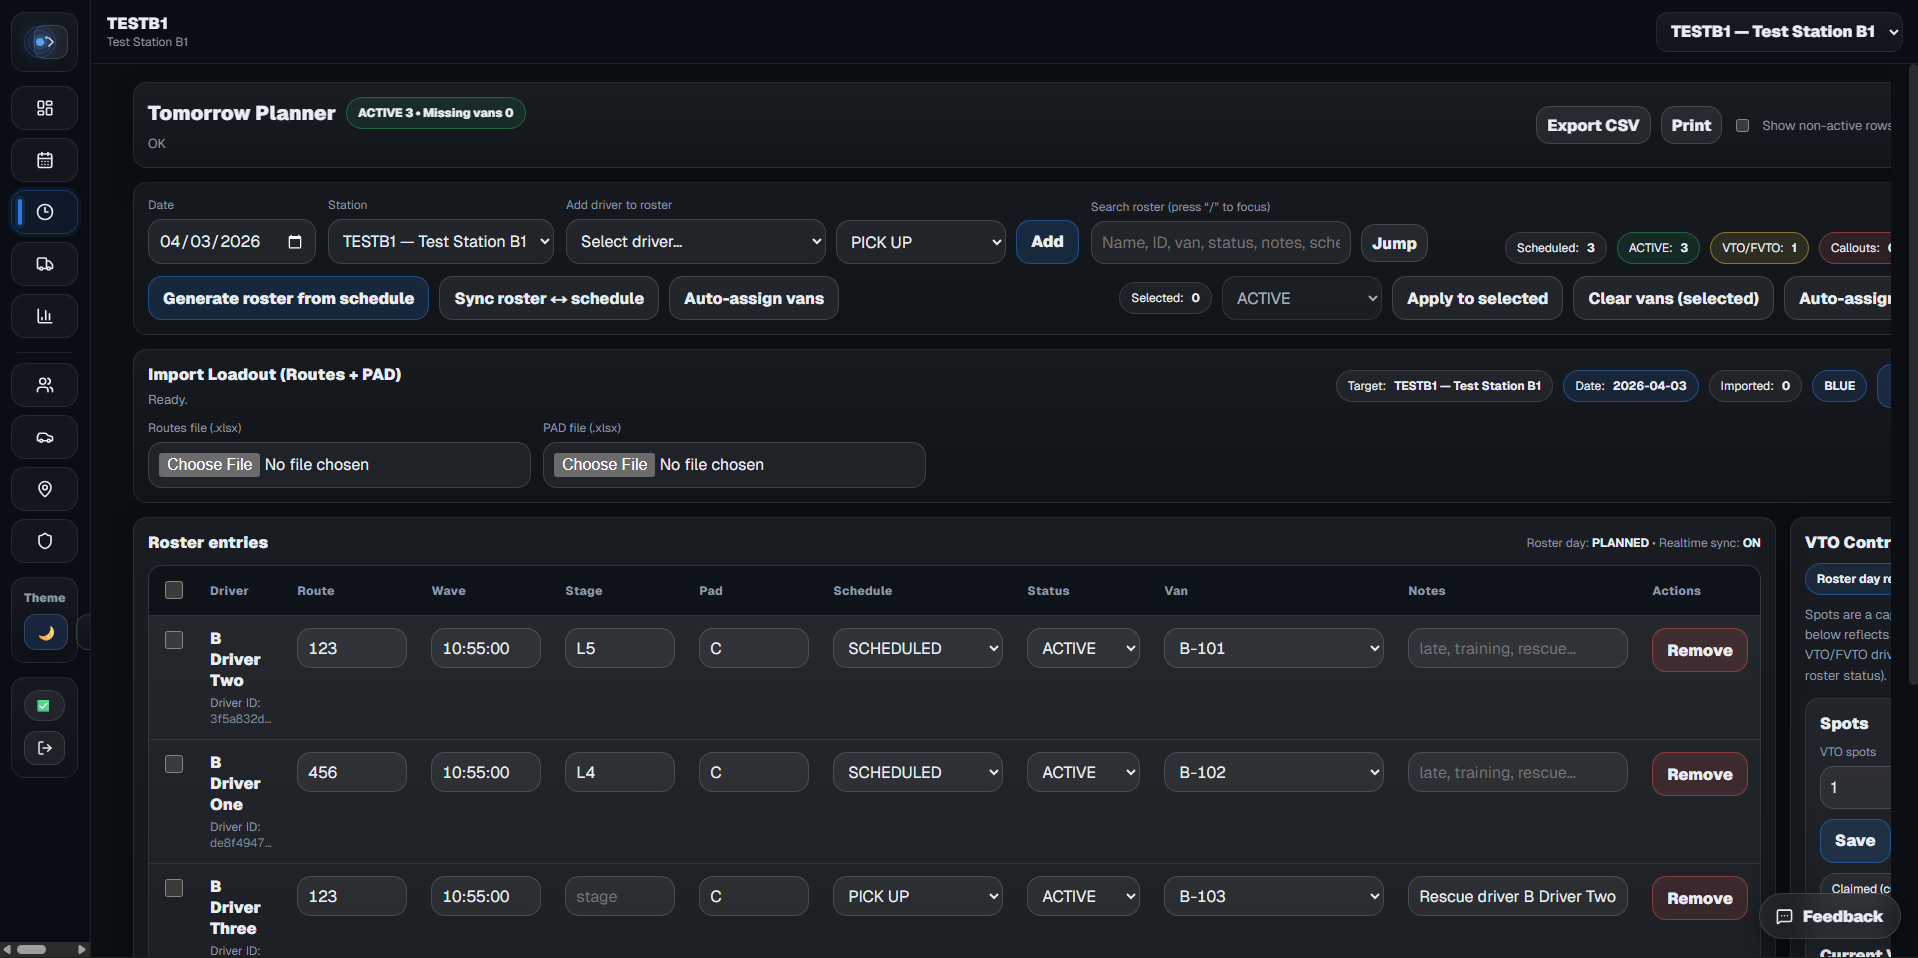1918x958 pixels.
Task: Check the box for B Driver Two
Action: pyautogui.click(x=174, y=640)
